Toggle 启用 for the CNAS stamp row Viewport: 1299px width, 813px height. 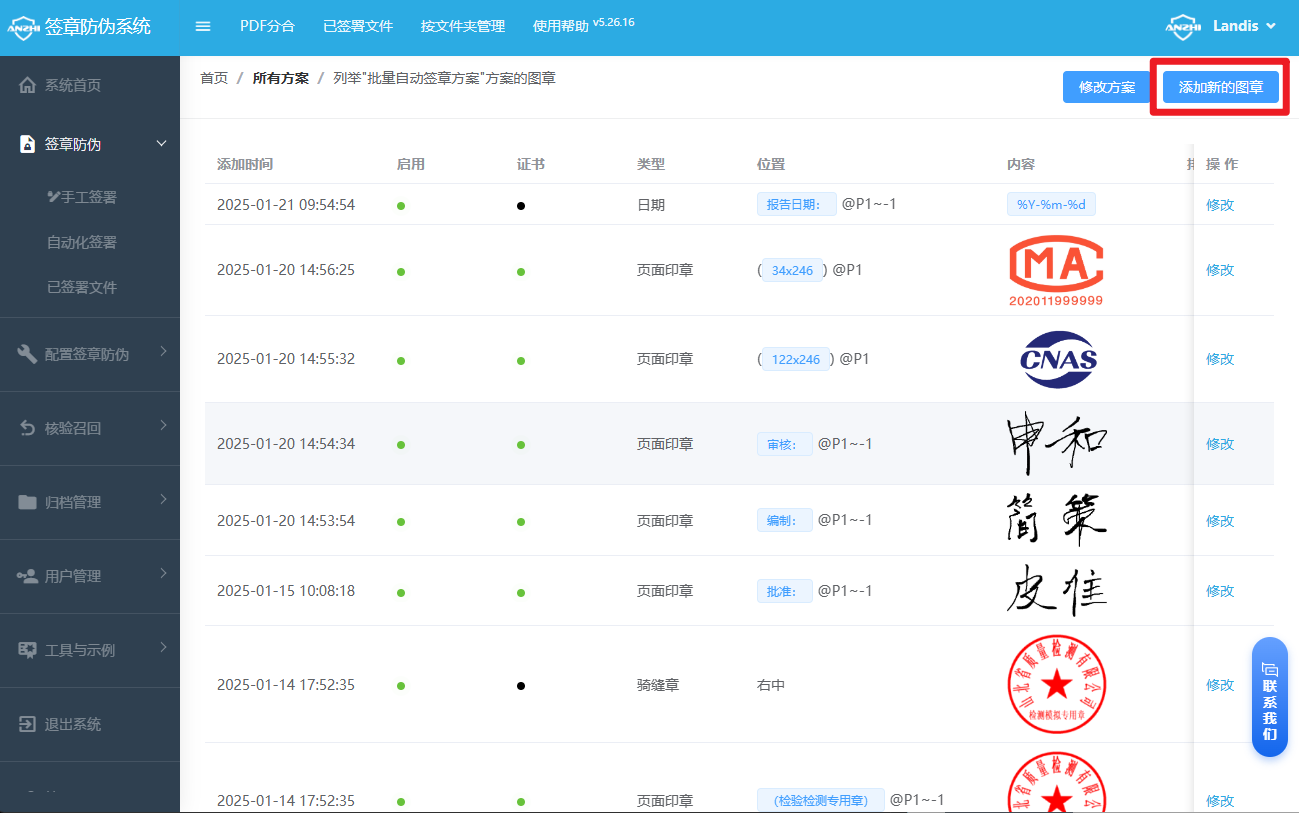point(400,359)
